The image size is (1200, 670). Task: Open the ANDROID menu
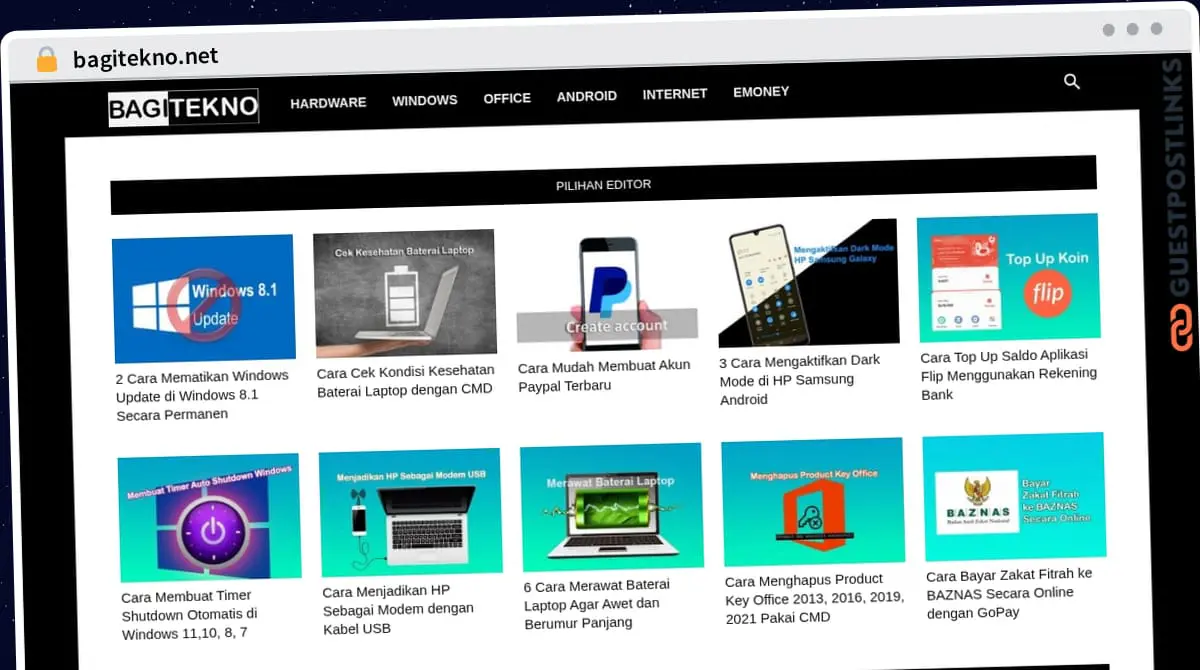pos(587,96)
